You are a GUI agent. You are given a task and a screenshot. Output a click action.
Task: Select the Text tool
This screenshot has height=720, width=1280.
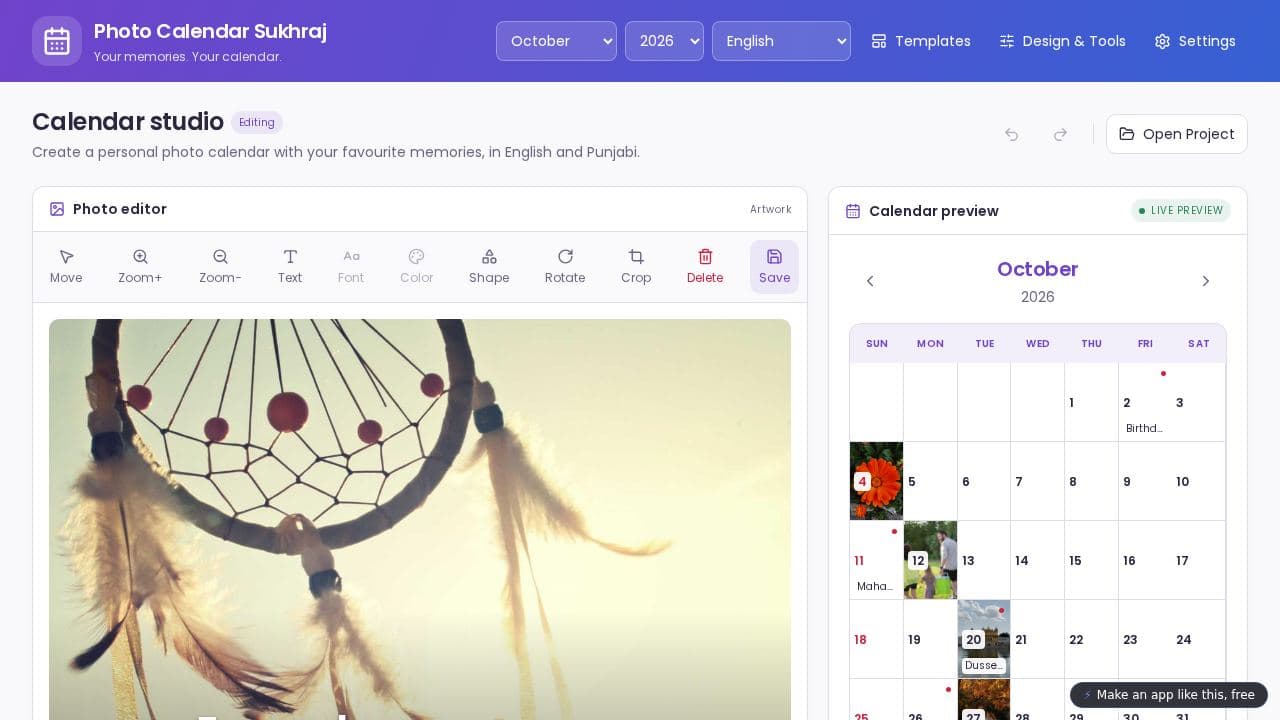(290, 267)
